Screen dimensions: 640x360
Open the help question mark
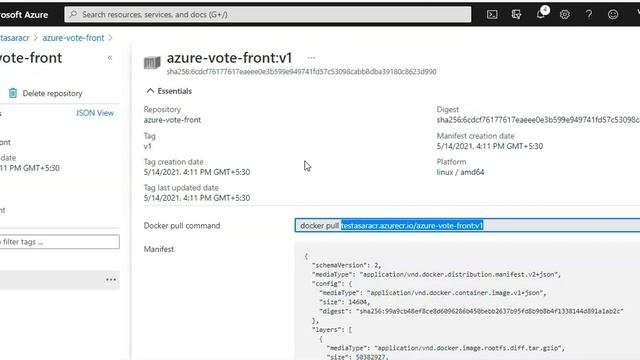pyautogui.click(x=589, y=15)
